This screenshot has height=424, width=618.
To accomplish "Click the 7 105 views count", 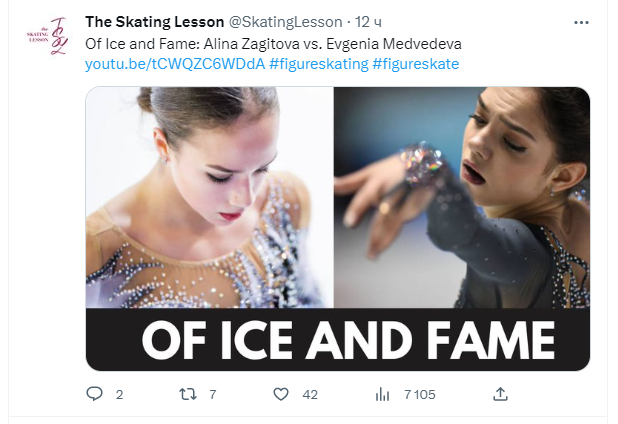I will point(420,394).
